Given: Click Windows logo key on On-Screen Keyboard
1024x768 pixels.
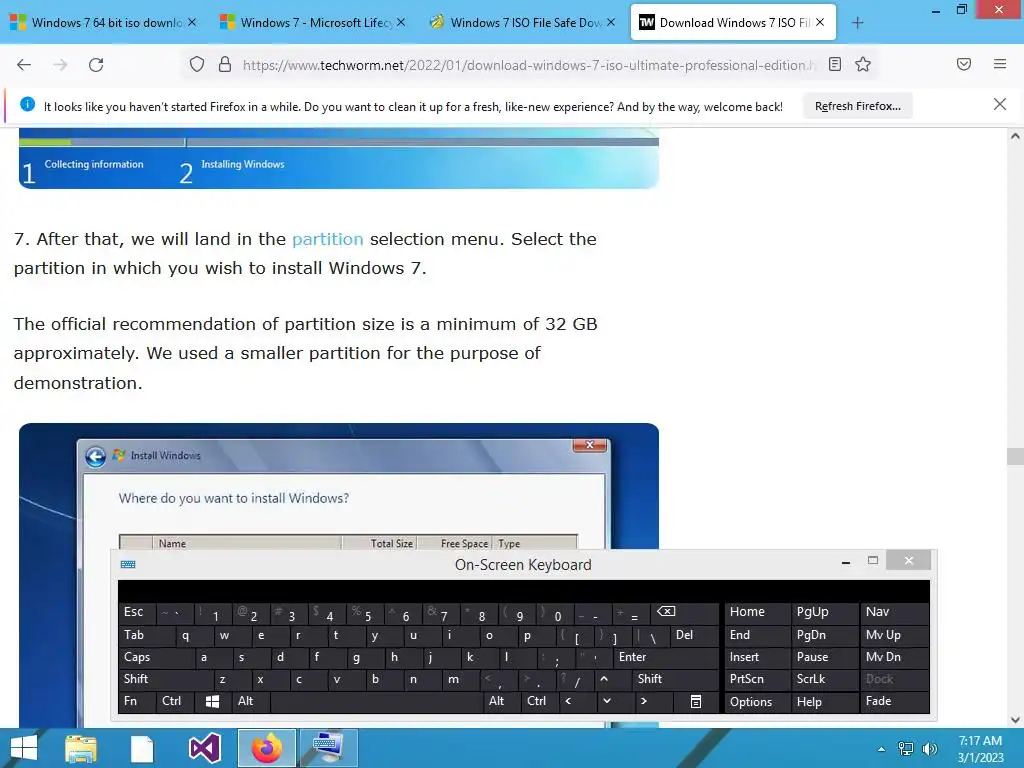Looking at the screenshot, I should click(x=213, y=701).
